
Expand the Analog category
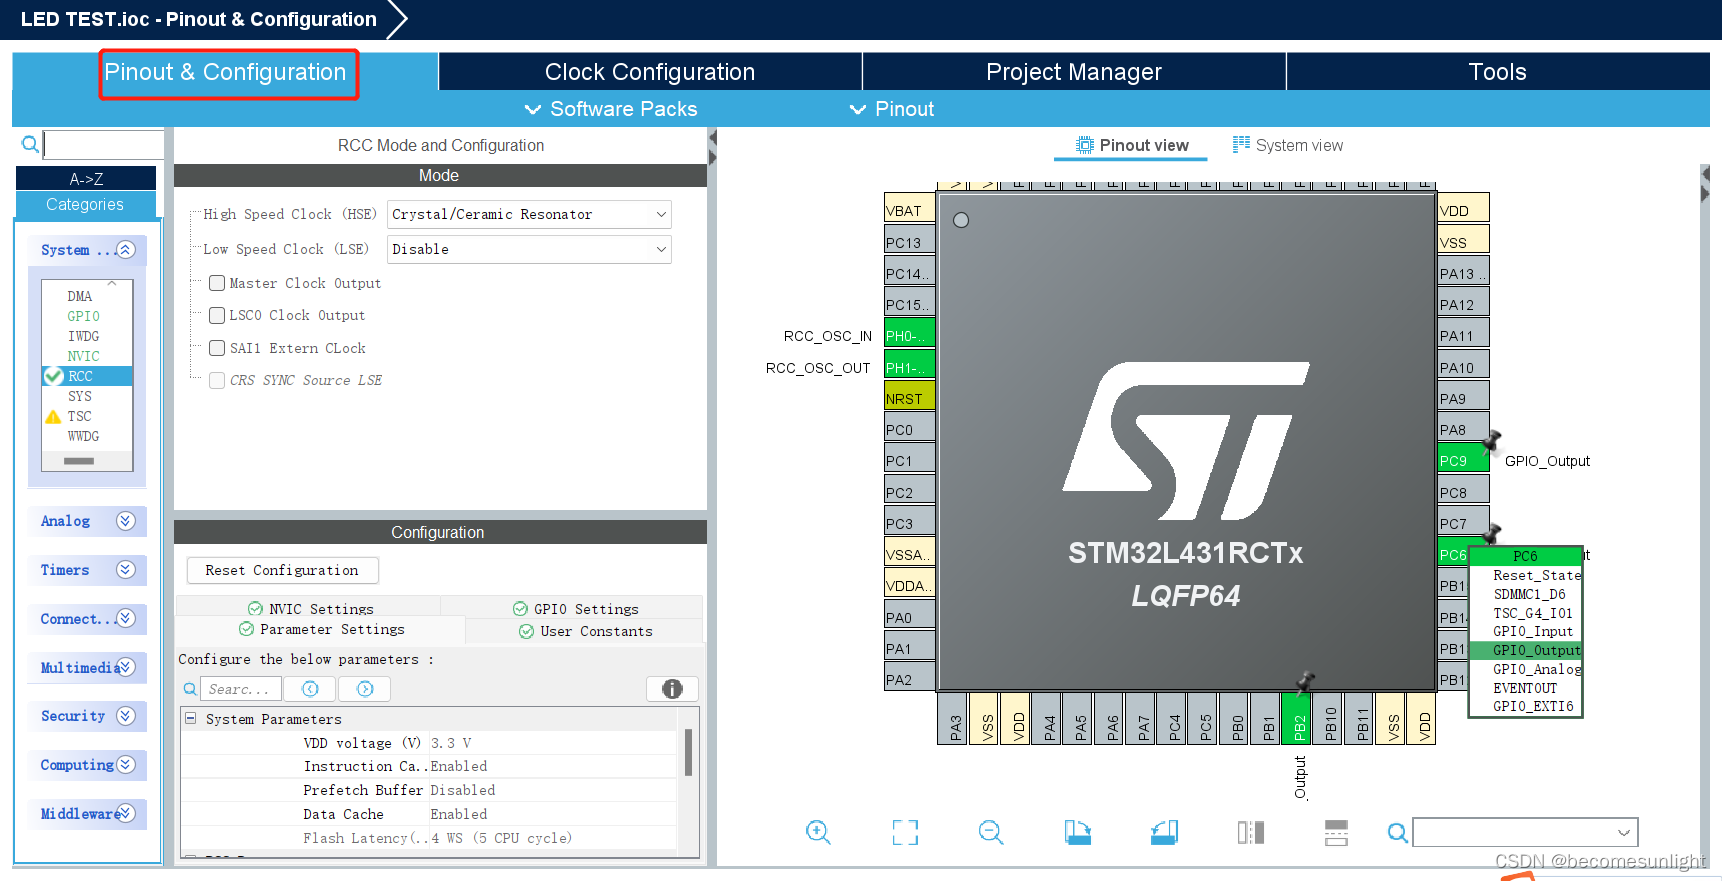(125, 521)
